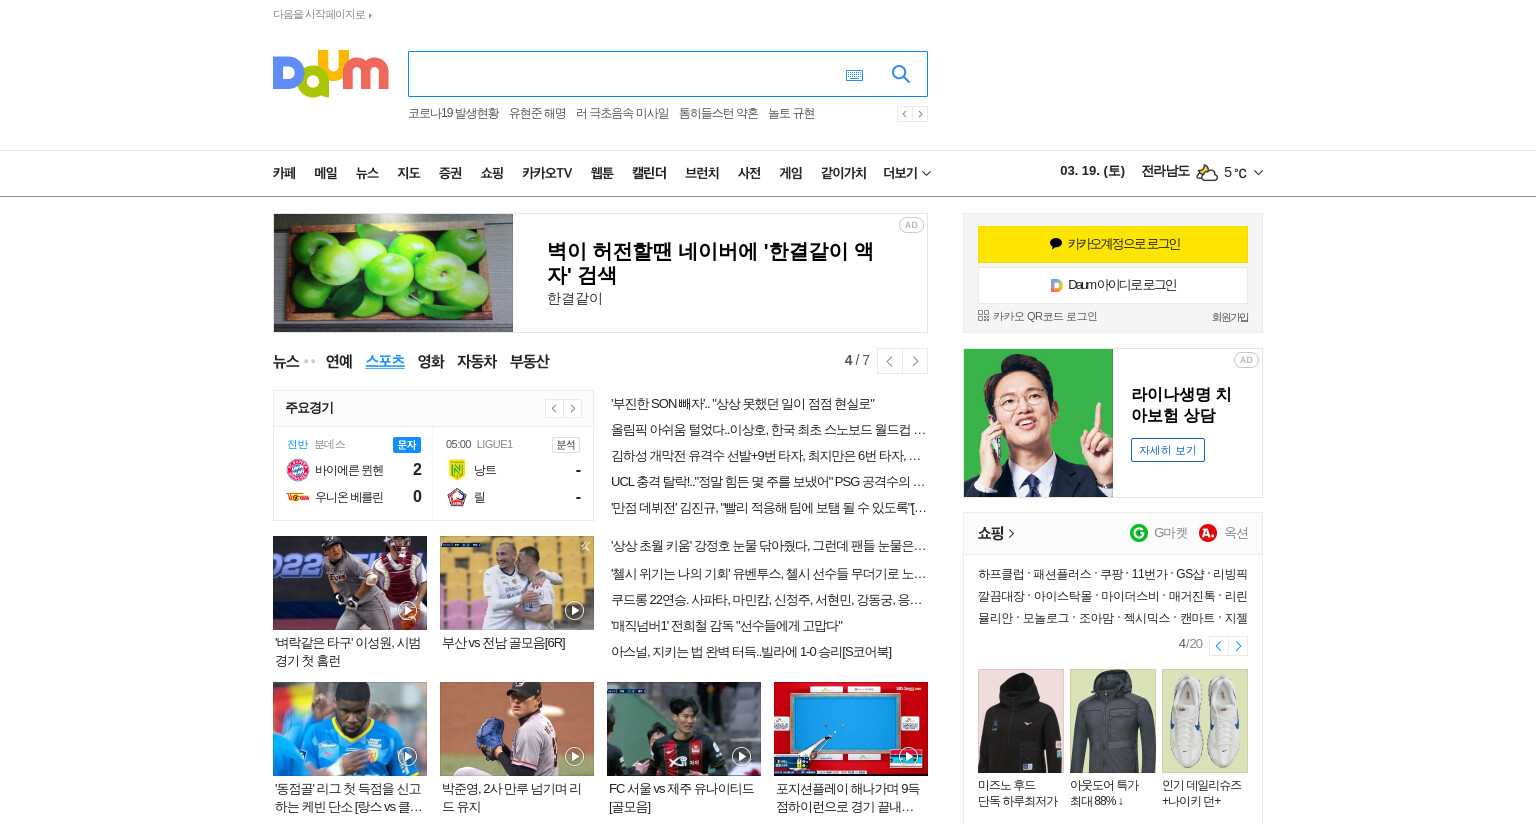Click trending keyword 코로나19 발생현황

(x=453, y=114)
